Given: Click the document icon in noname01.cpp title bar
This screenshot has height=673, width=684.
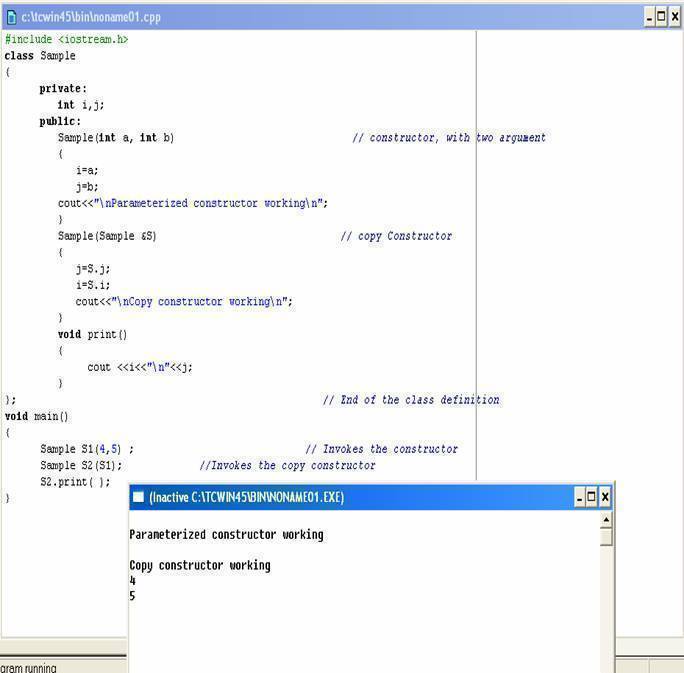Looking at the screenshot, I should [12, 17].
